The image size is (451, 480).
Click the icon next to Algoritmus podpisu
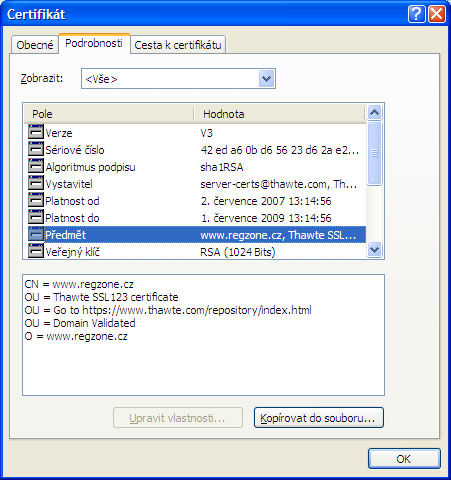click(x=36, y=166)
